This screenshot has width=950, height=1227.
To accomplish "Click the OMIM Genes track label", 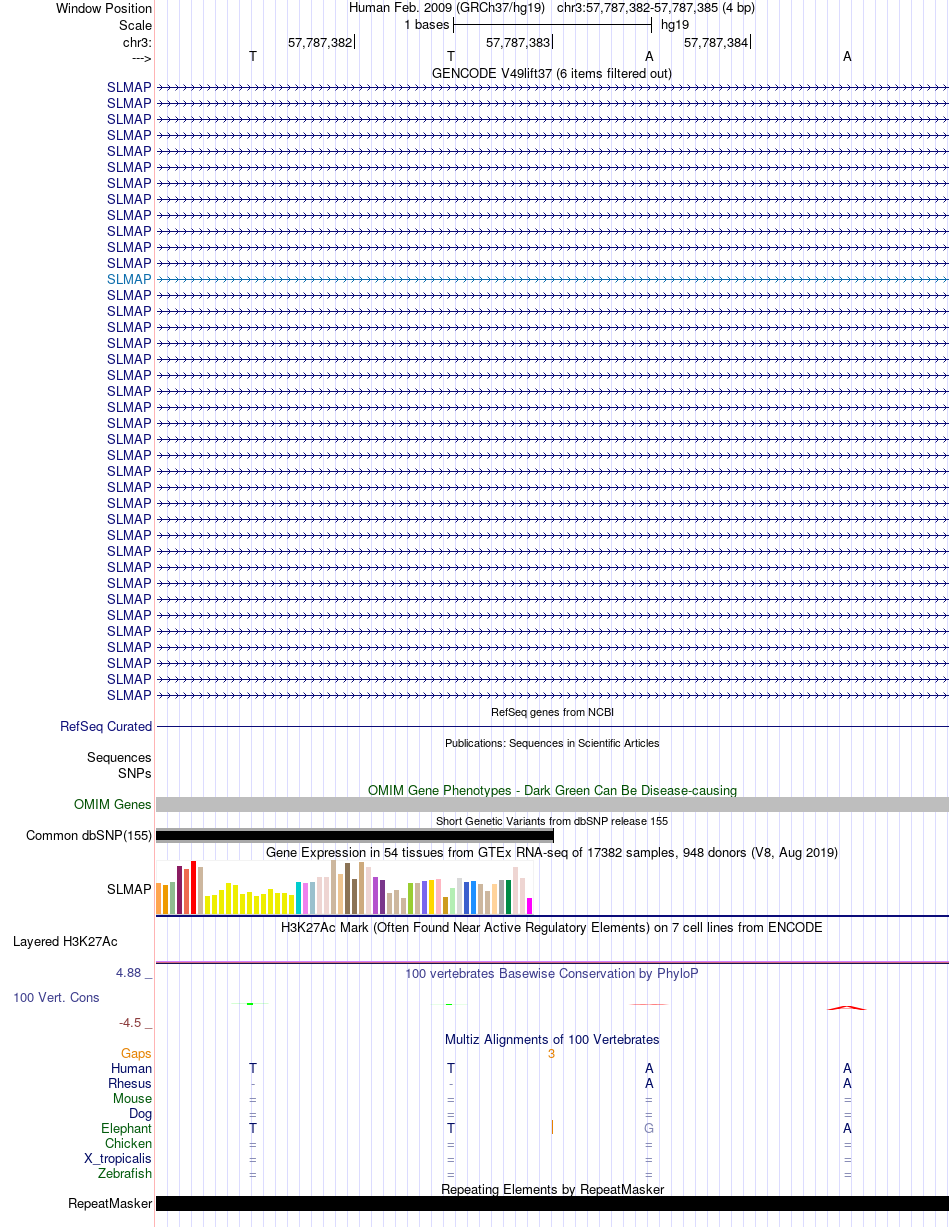I will 113,804.
